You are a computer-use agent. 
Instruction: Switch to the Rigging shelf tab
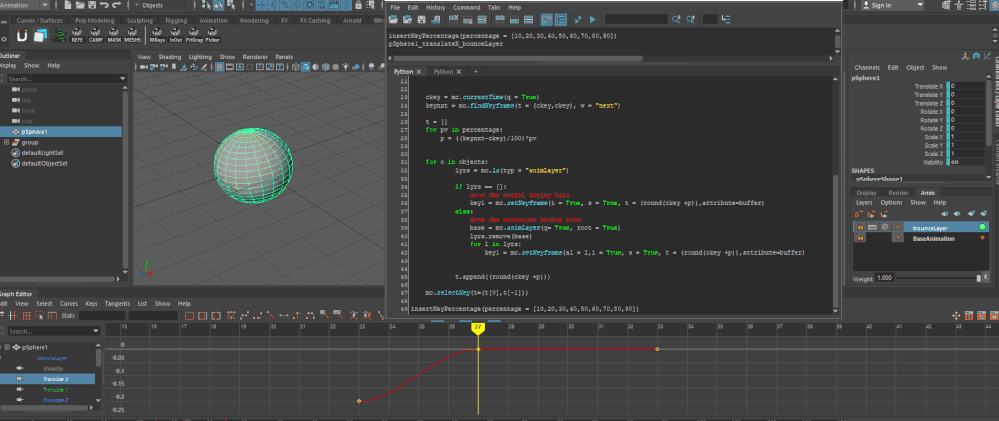[x=176, y=20]
